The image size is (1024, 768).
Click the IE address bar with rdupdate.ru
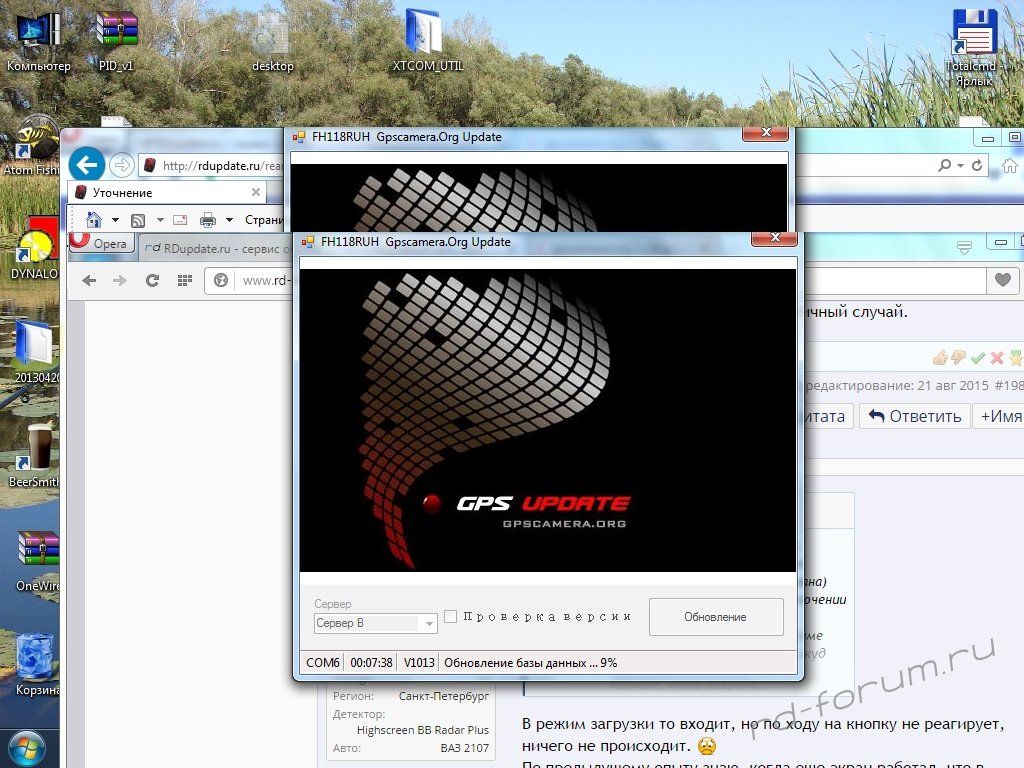tap(220, 165)
